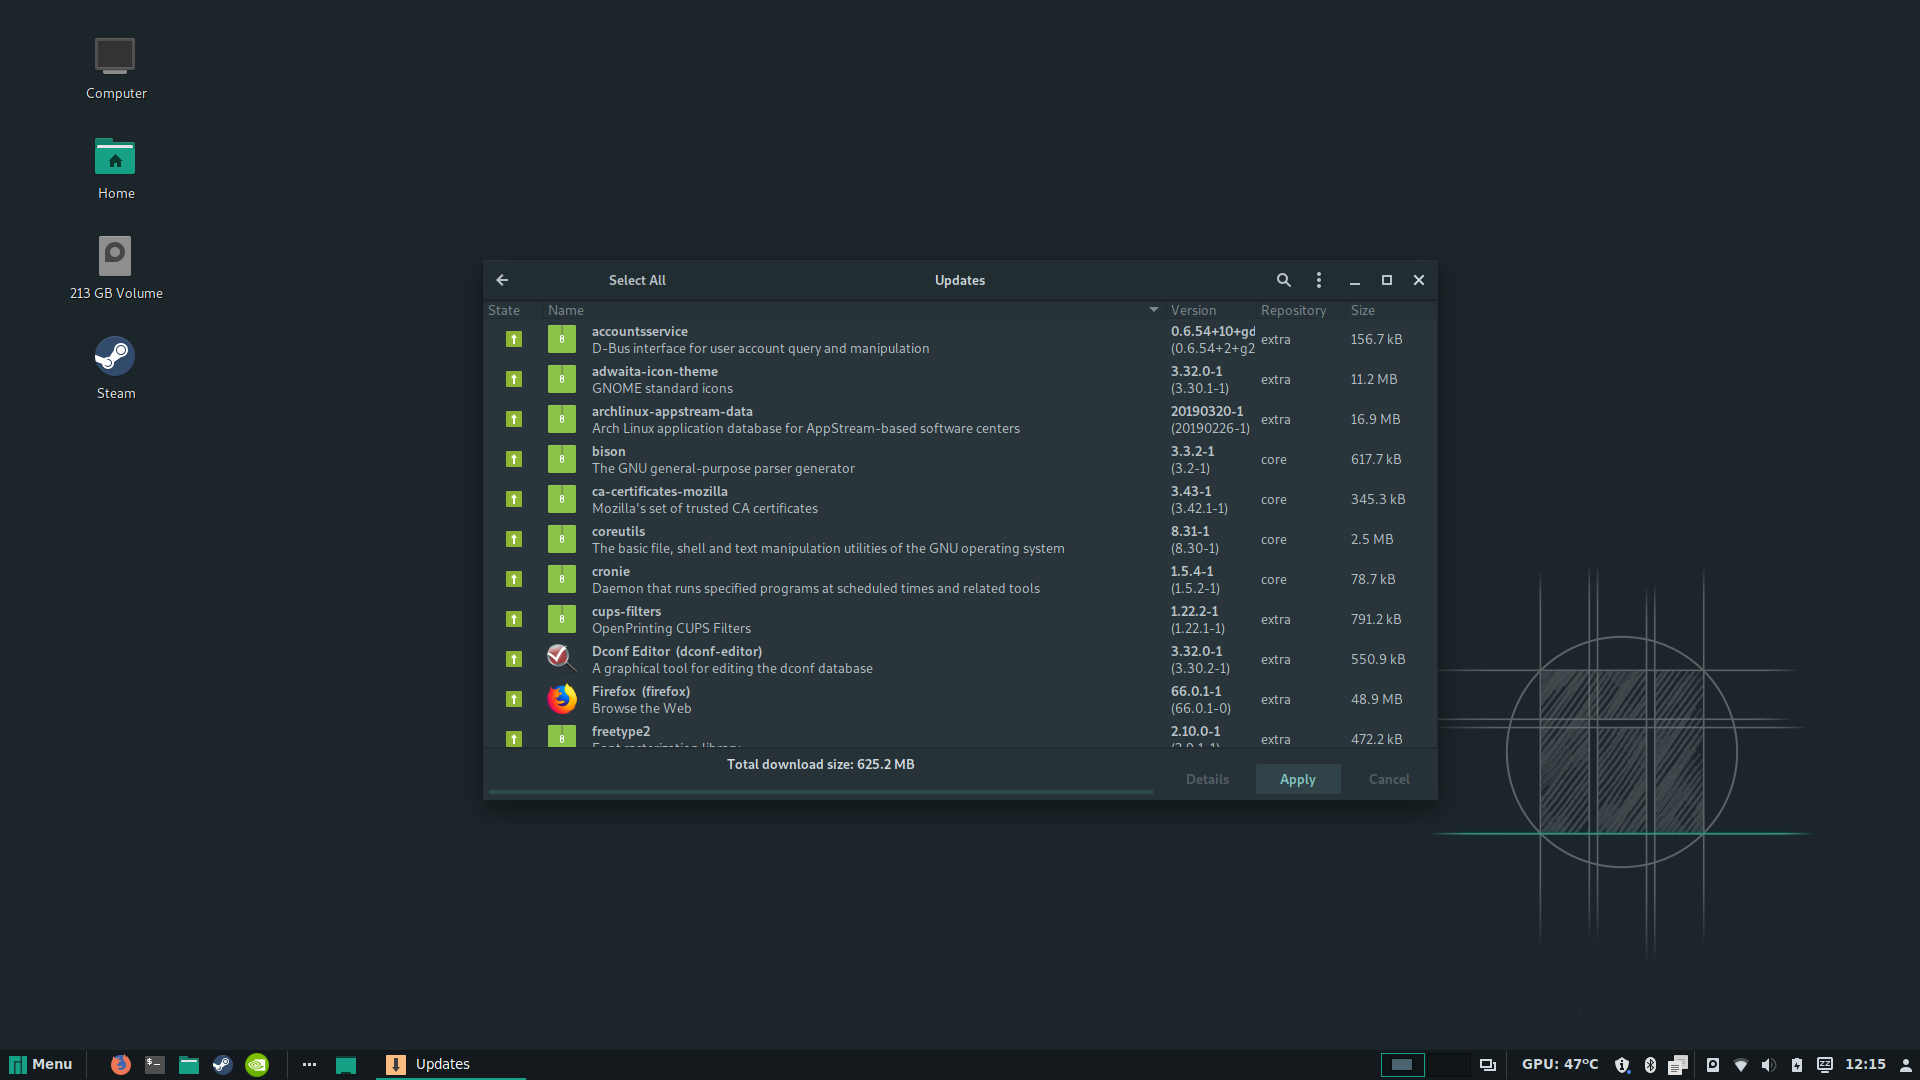Click the 48.9 MB size value
The width and height of the screenshot is (1920, 1080).
[x=1376, y=699]
